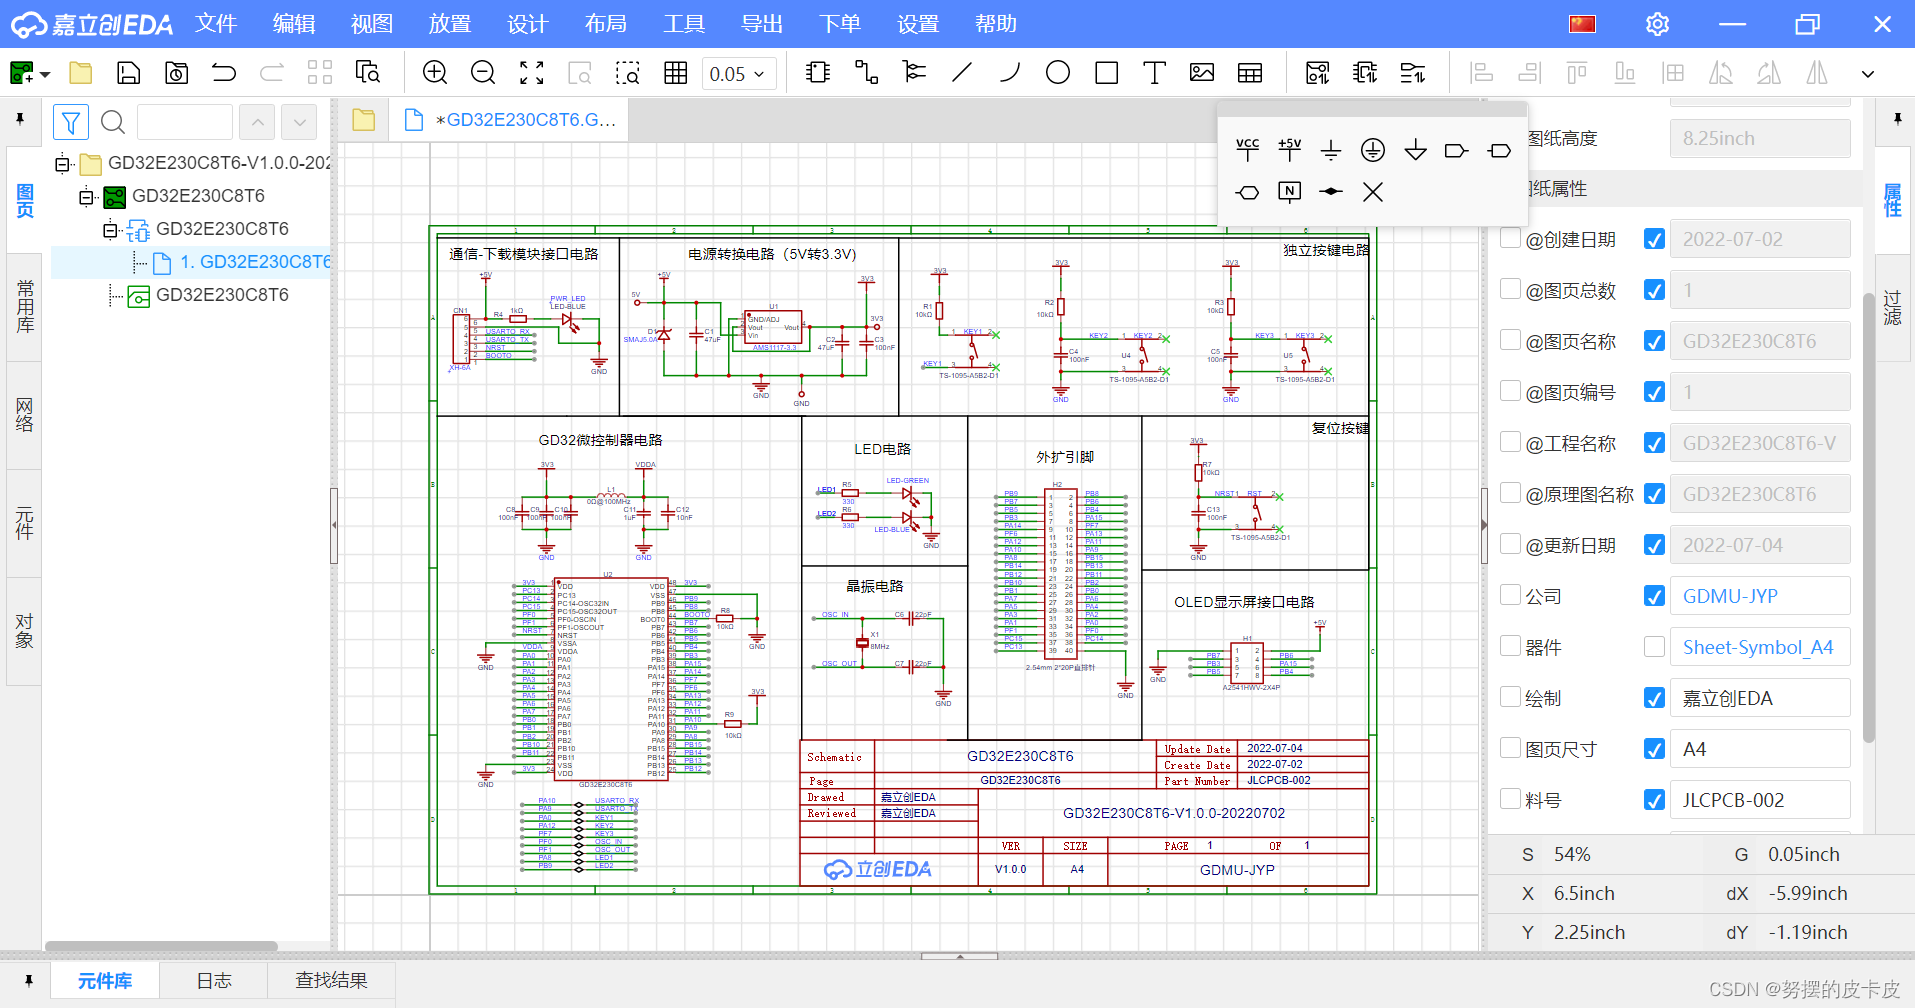The image size is (1915, 1008).
Task: Open the 设计 menu
Action: [x=527, y=23]
